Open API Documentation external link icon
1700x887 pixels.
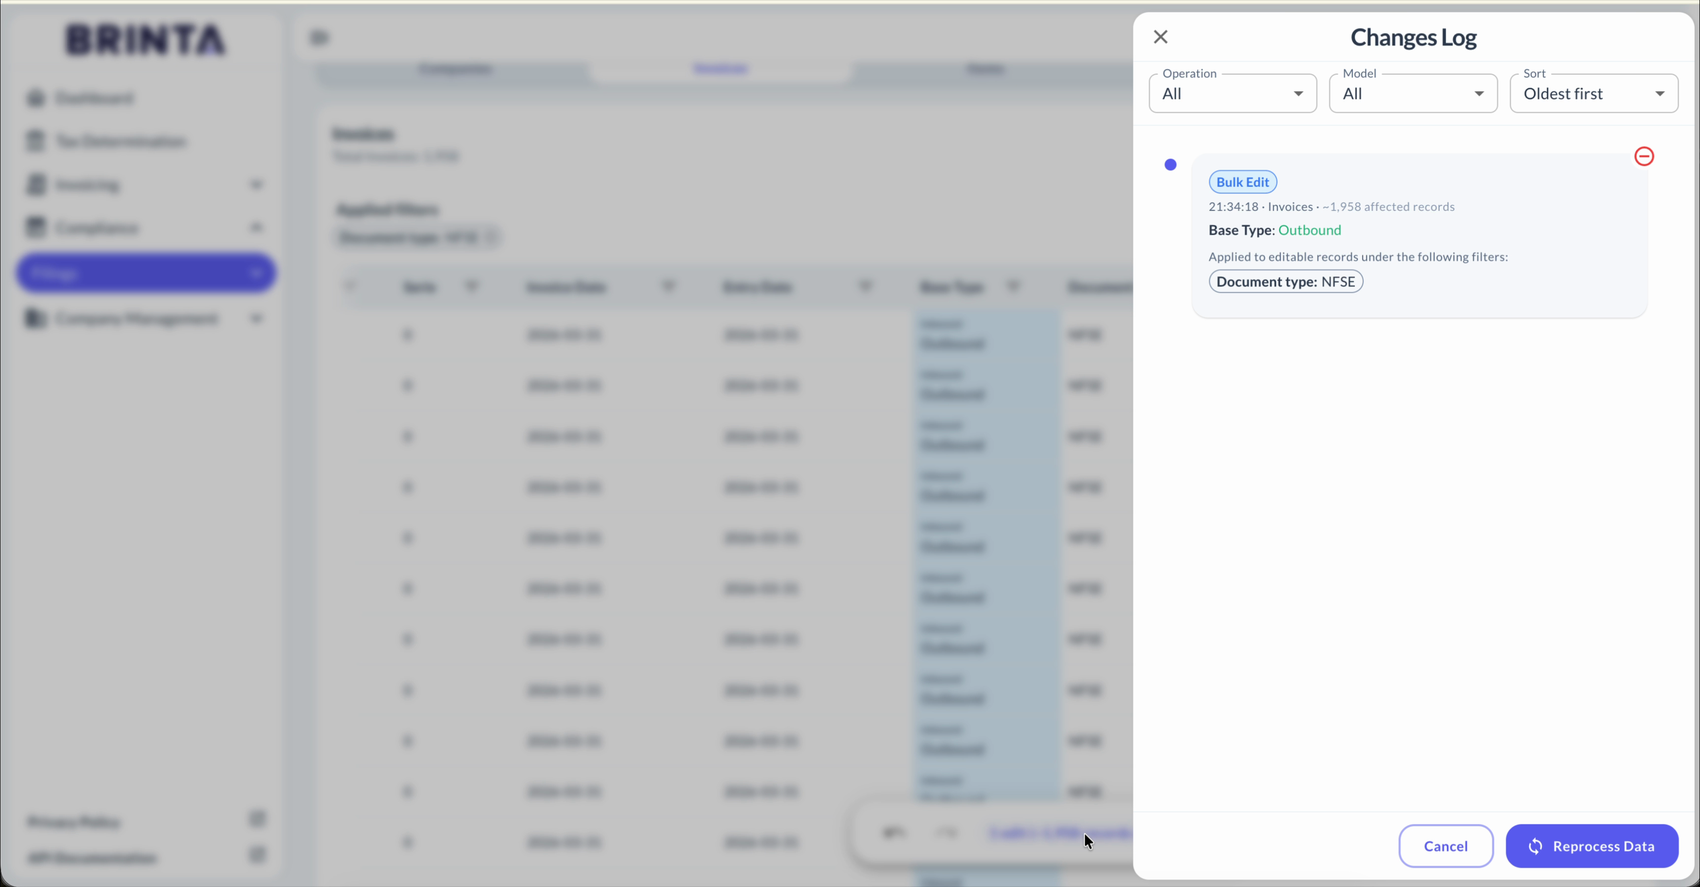coord(257,856)
